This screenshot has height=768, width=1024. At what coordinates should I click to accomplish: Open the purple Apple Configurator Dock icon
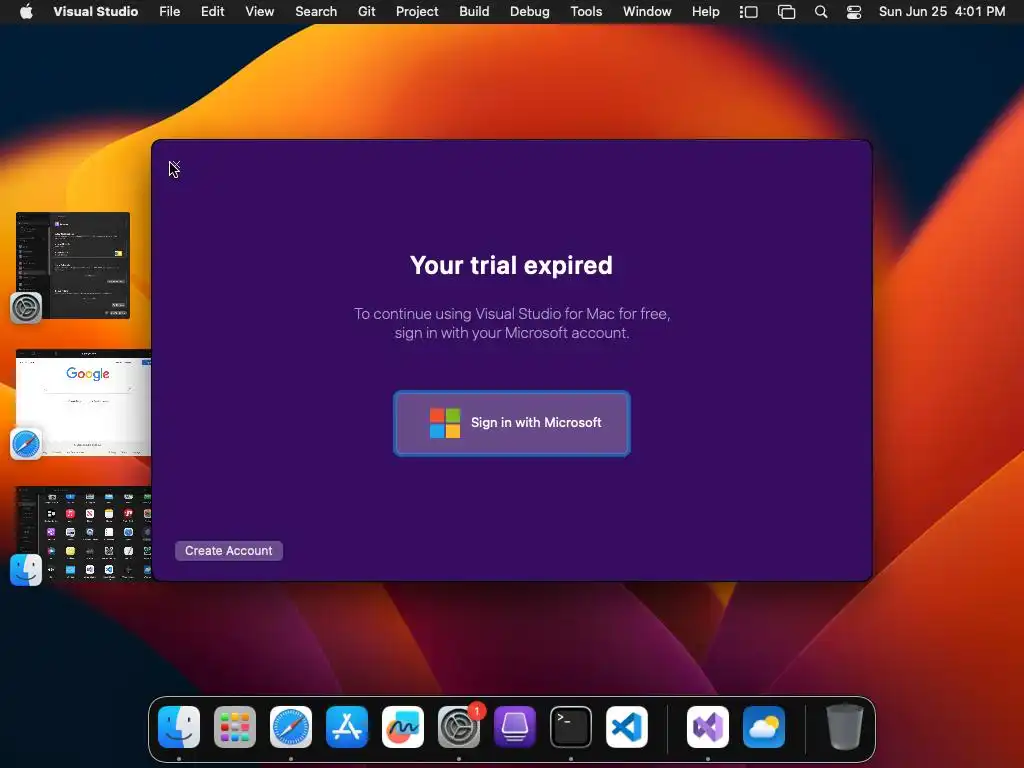click(x=515, y=727)
